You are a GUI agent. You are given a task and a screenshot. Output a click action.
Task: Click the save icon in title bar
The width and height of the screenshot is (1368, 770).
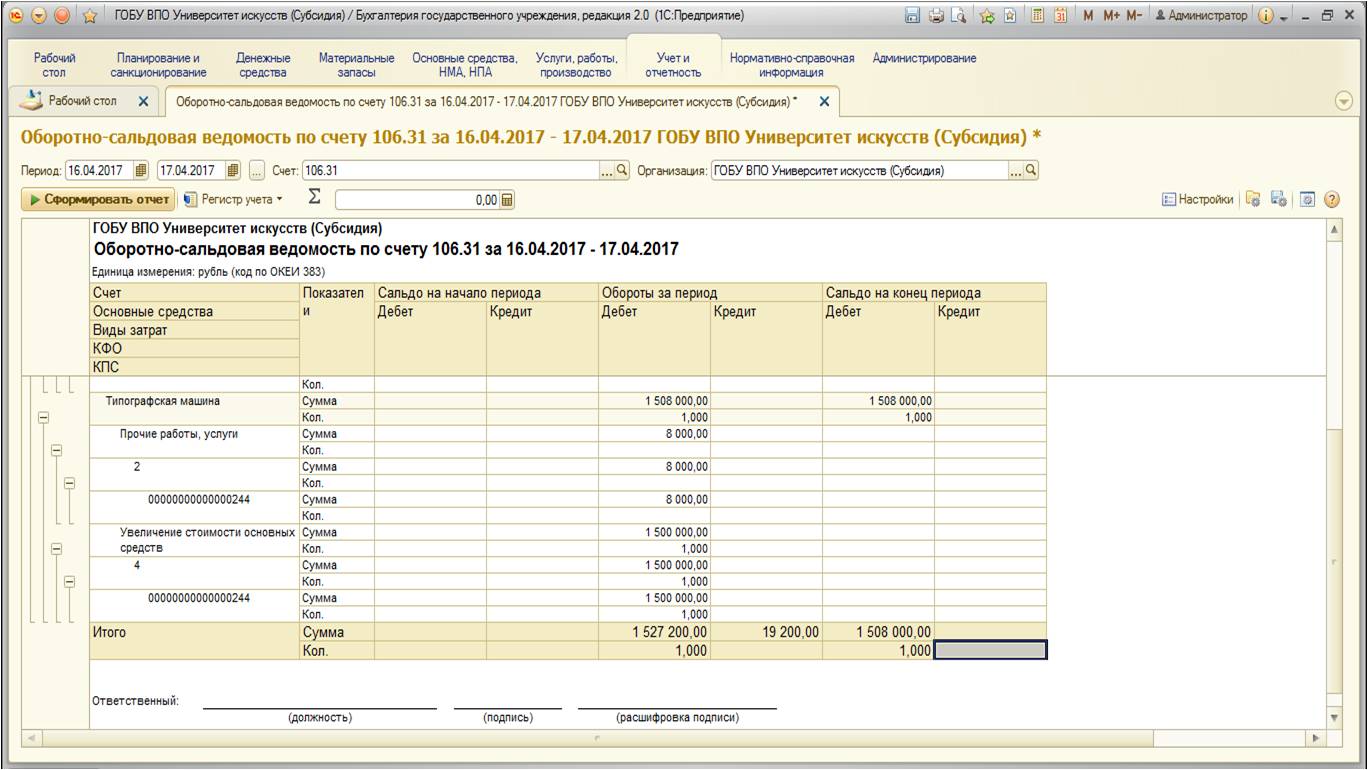click(x=912, y=16)
